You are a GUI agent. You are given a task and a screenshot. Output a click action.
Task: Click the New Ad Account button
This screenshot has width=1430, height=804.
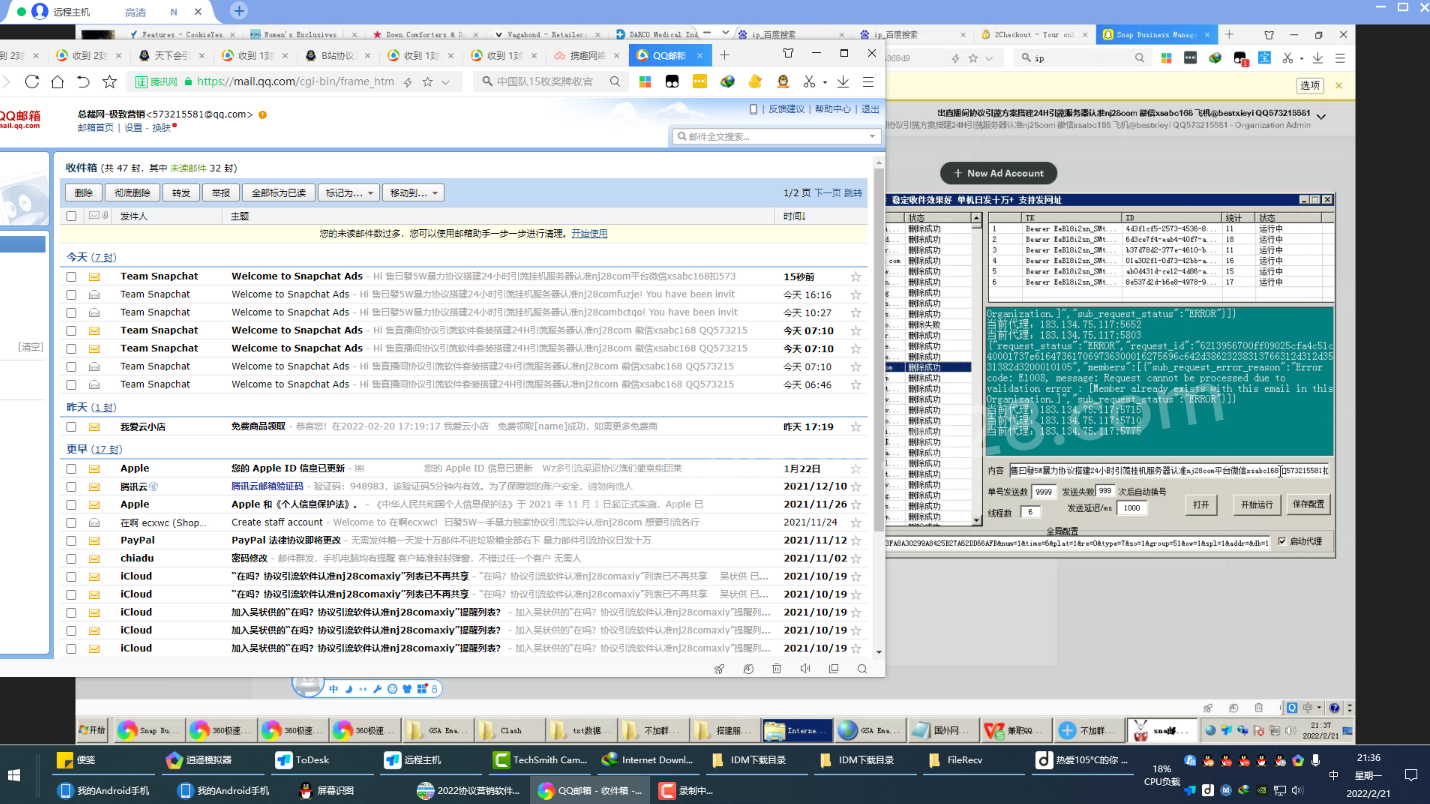point(997,173)
